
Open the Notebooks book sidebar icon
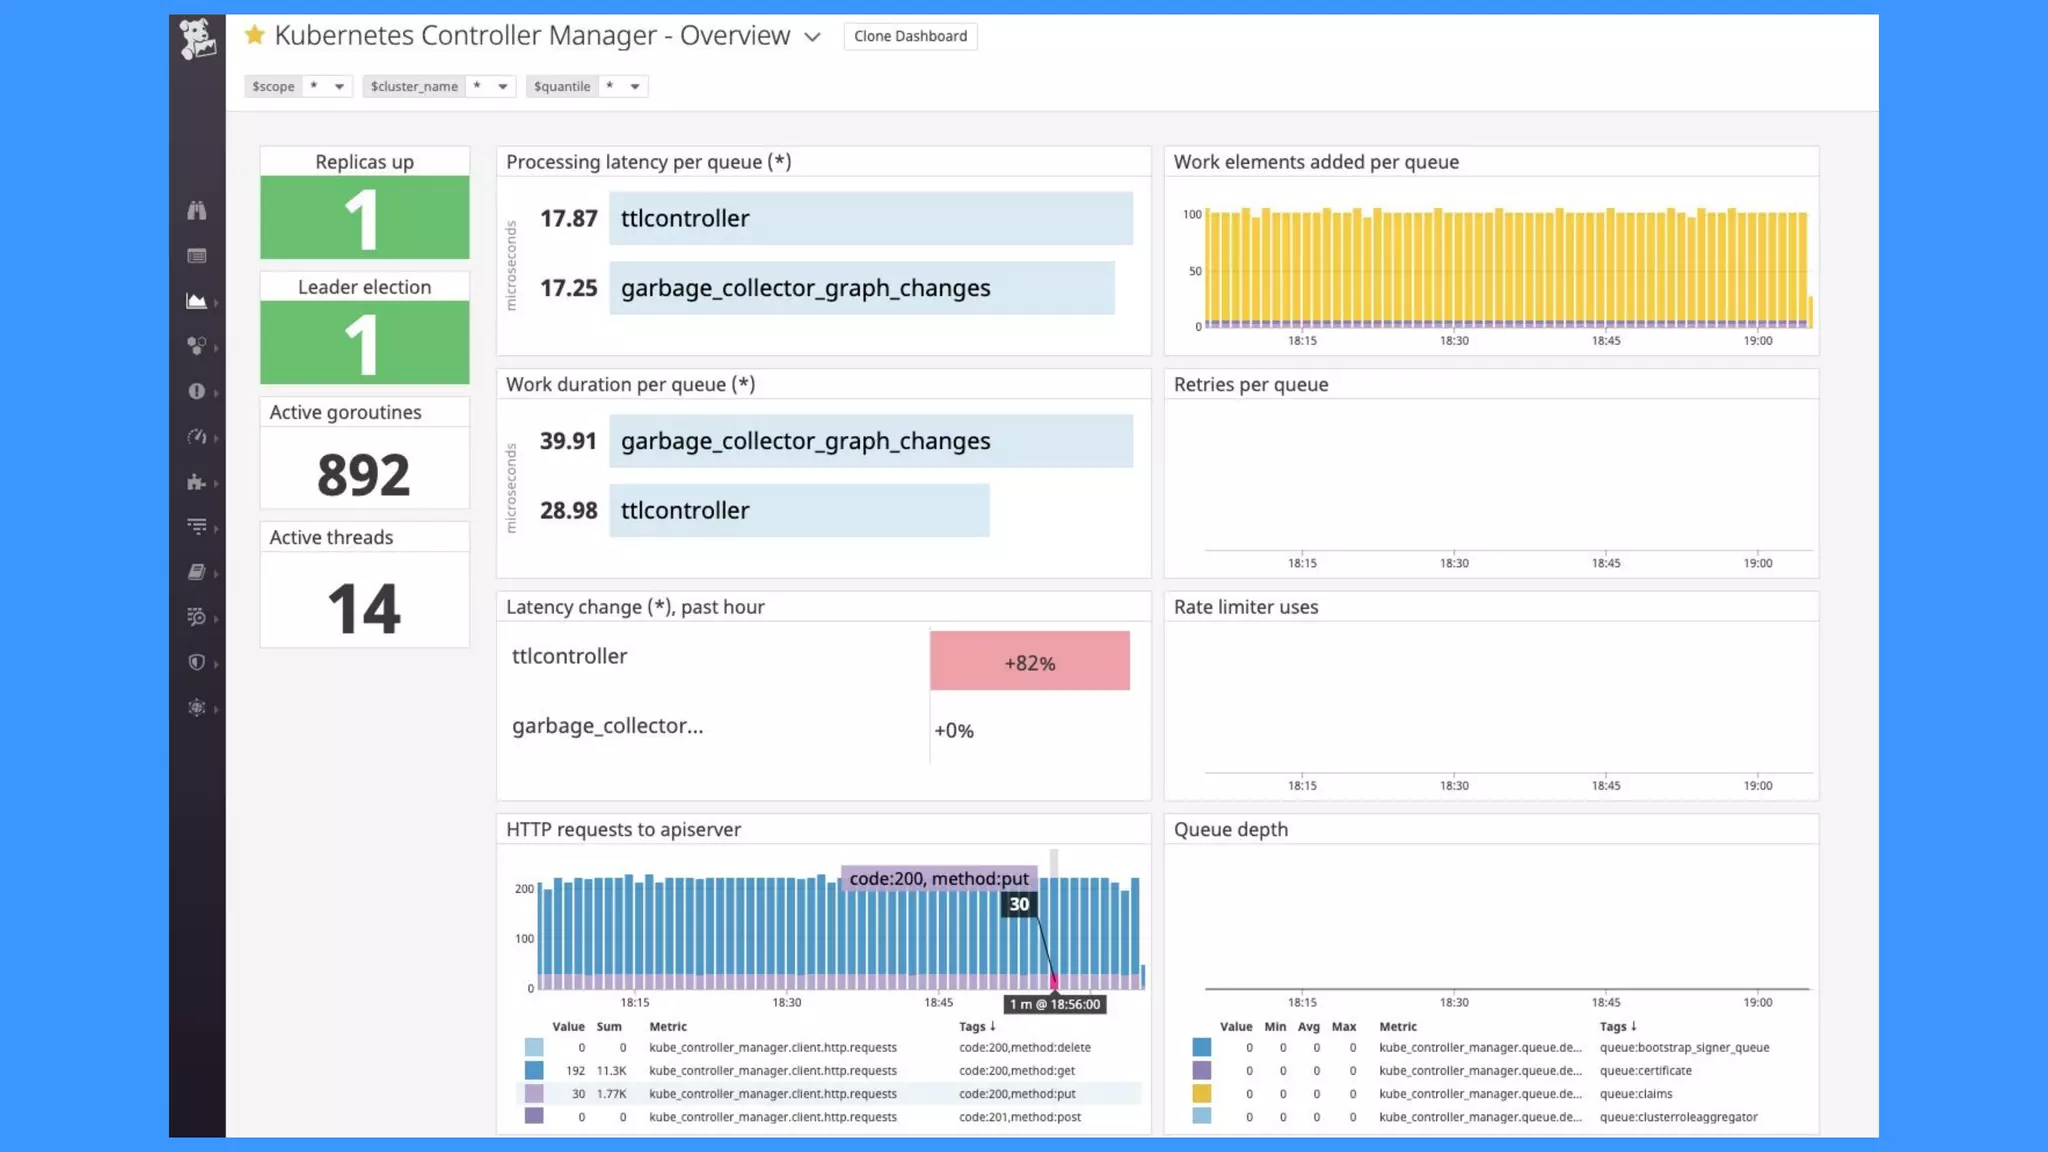[197, 572]
